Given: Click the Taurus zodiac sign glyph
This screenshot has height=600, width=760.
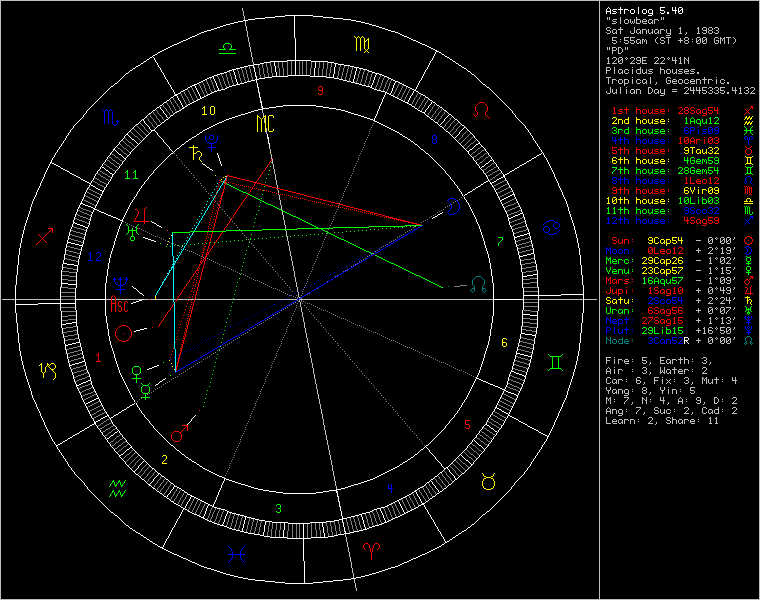Looking at the screenshot, I should pyautogui.click(x=489, y=481).
